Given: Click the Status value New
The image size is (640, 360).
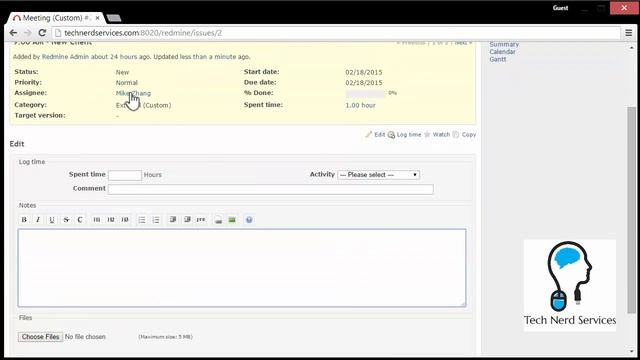Looking at the screenshot, I should [122, 72].
